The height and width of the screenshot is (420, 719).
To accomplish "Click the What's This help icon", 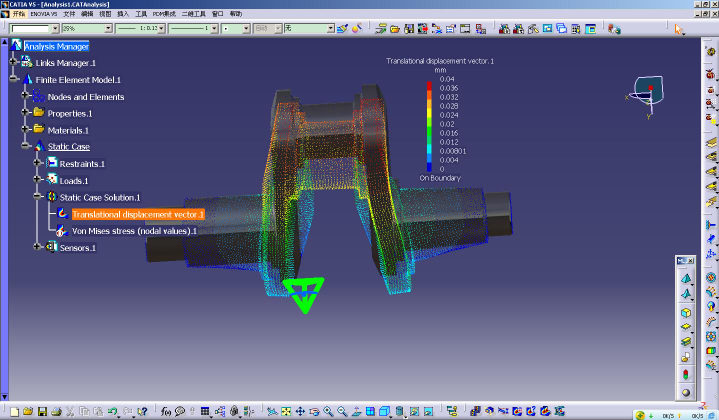I will pos(143,411).
